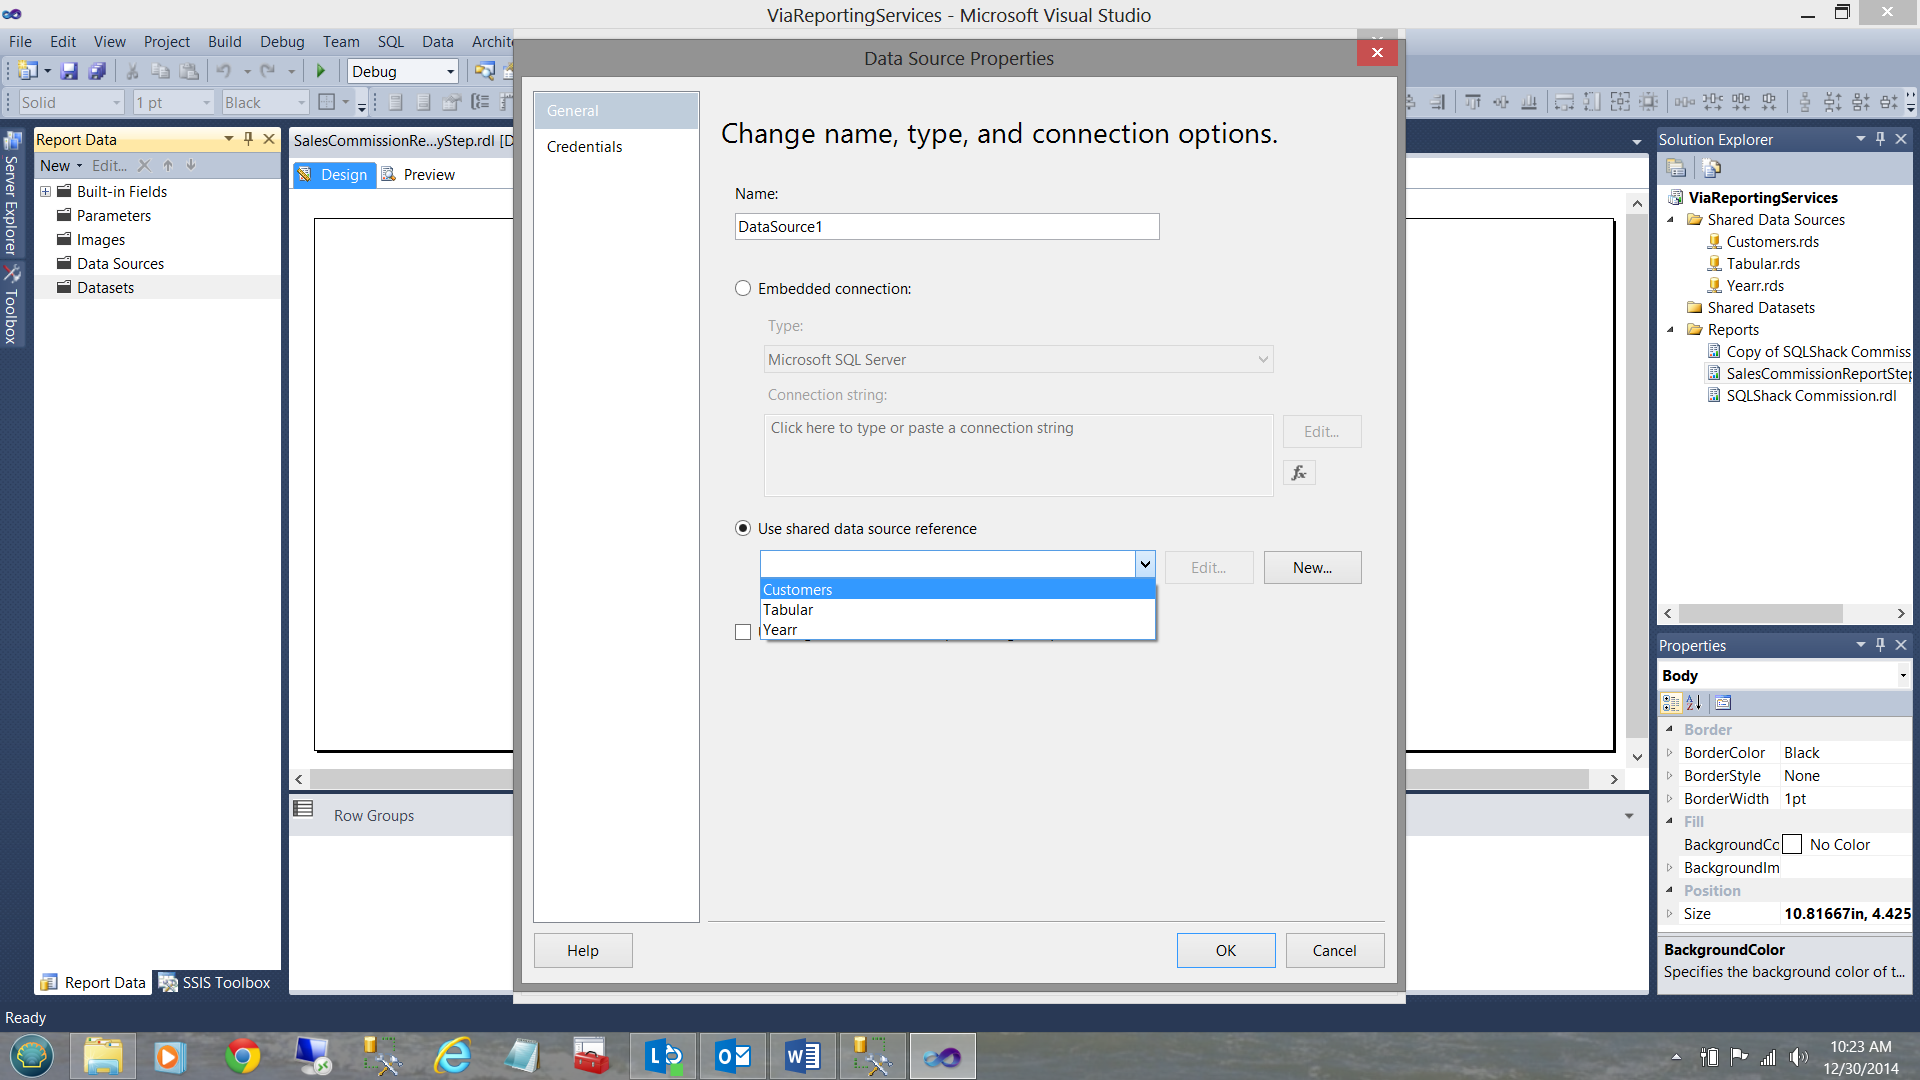Open the Debug configuration dropdown
The width and height of the screenshot is (1920, 1080).
pyautogui.click(x=450, y=72)
